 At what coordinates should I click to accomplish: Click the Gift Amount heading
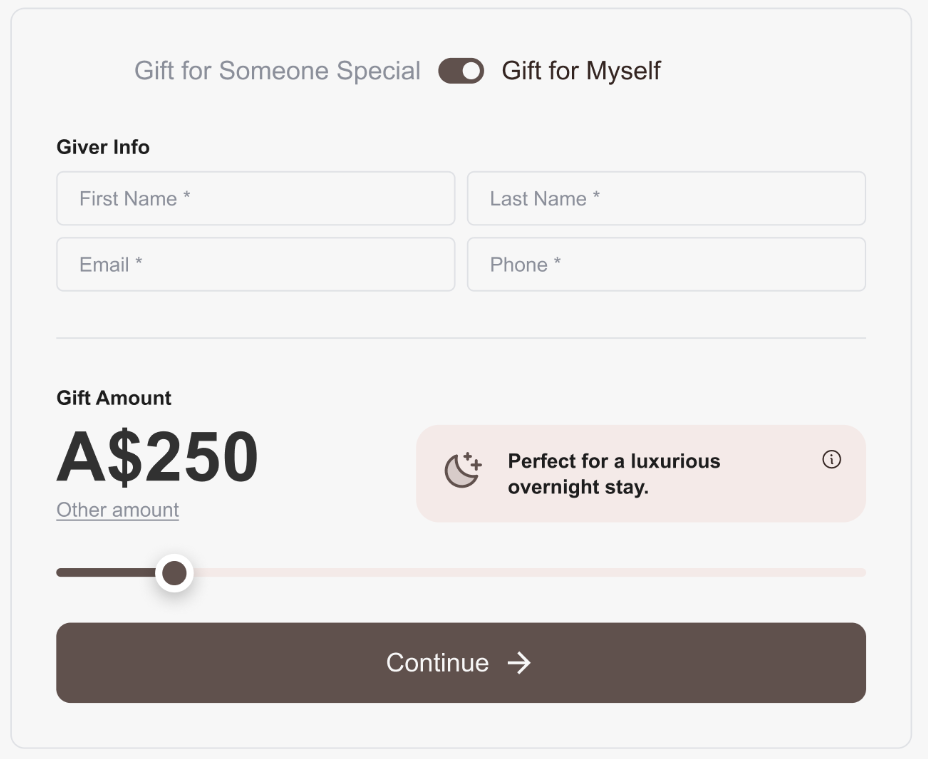coord(114,398)
